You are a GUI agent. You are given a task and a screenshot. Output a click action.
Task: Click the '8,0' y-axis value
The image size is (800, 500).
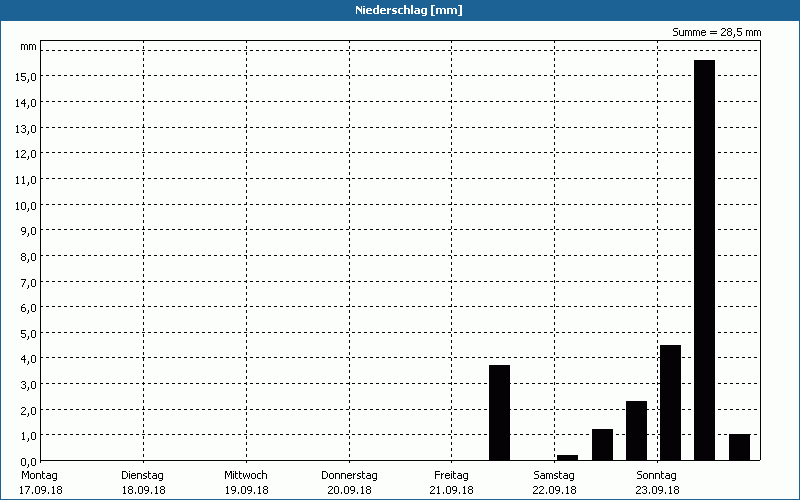click(28, 257)
